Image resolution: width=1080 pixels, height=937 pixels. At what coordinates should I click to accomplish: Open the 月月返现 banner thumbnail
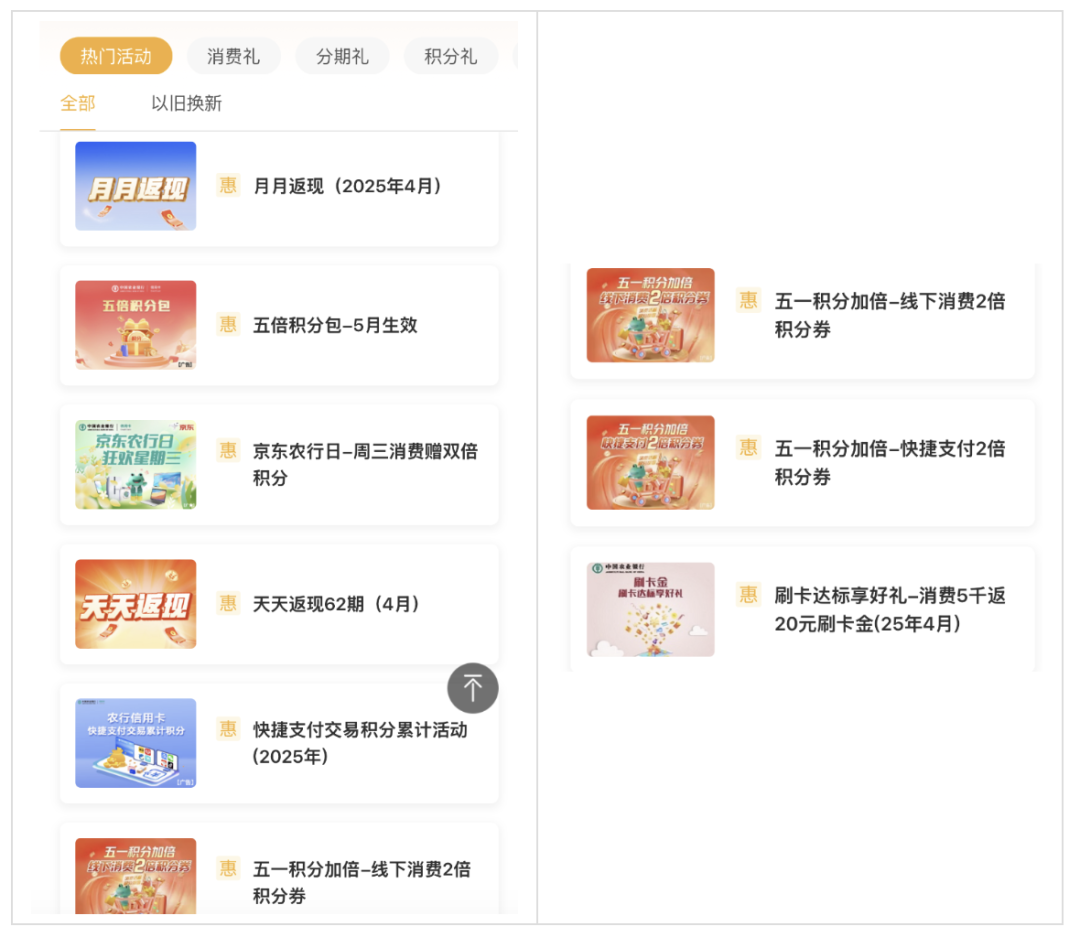136,186
